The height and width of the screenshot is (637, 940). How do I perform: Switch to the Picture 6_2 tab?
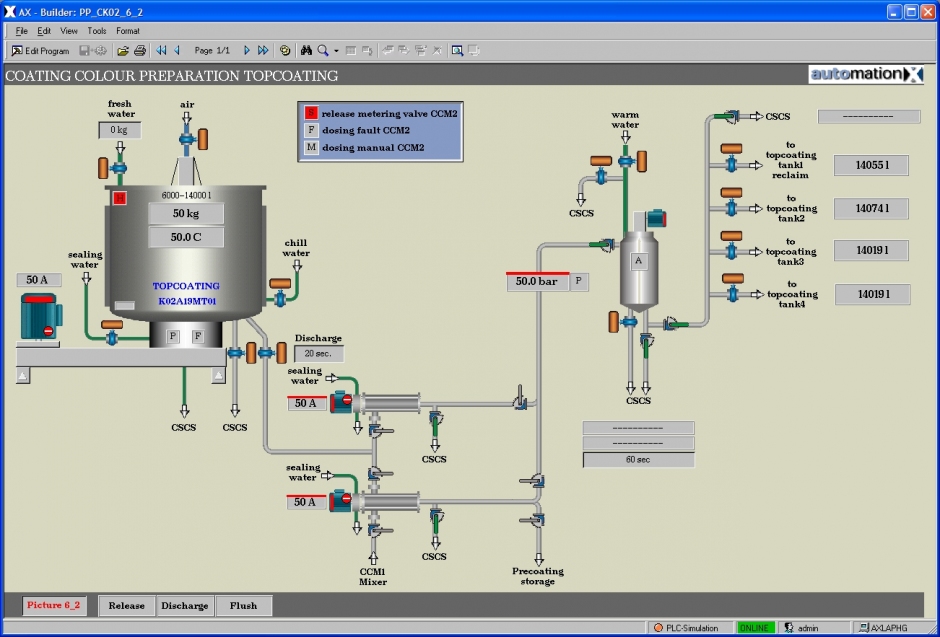(x=54, y=605)
